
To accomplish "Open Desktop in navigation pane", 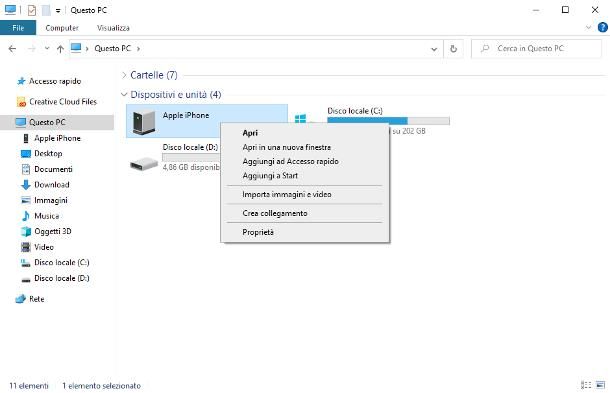I will [x=48, y=153].
